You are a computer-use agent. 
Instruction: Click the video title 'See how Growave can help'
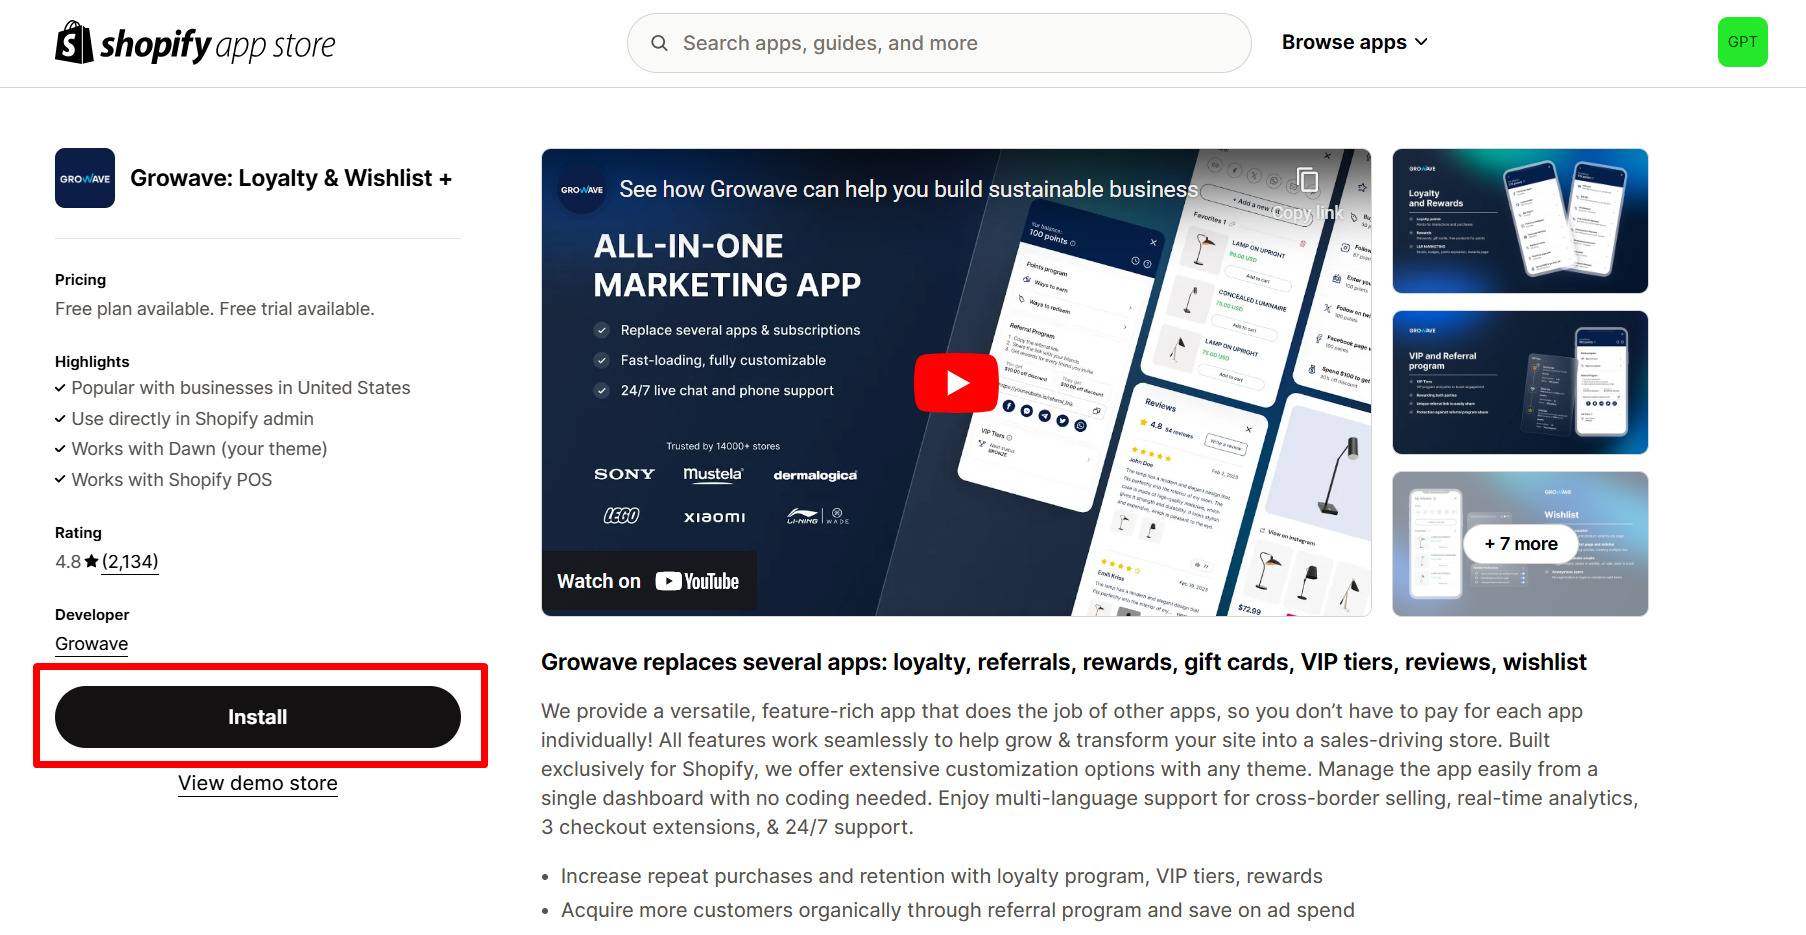pos(908,189)
